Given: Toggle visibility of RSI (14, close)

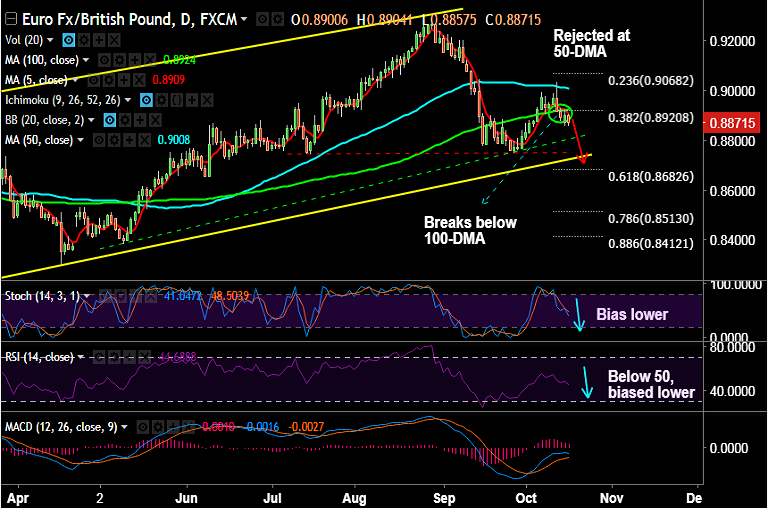Looking at the screenshot, I should tap(99, 357).
